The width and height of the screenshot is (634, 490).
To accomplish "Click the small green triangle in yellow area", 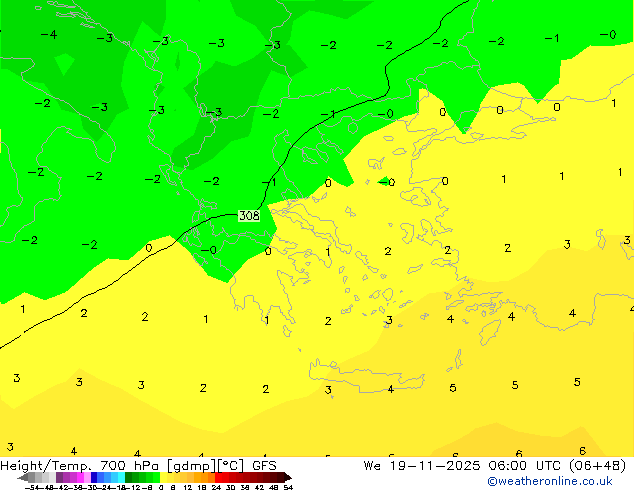I will tap(384, 180).
